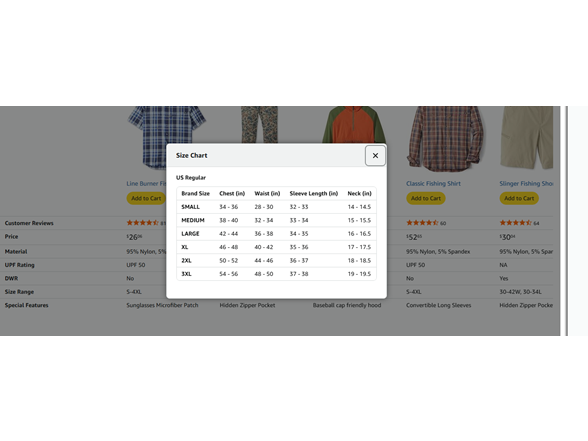The width and height of the screenshot is (588, 441).
Task: Click the star rating of Slinger Fishing Shorts
Action: tap(515, 223)
